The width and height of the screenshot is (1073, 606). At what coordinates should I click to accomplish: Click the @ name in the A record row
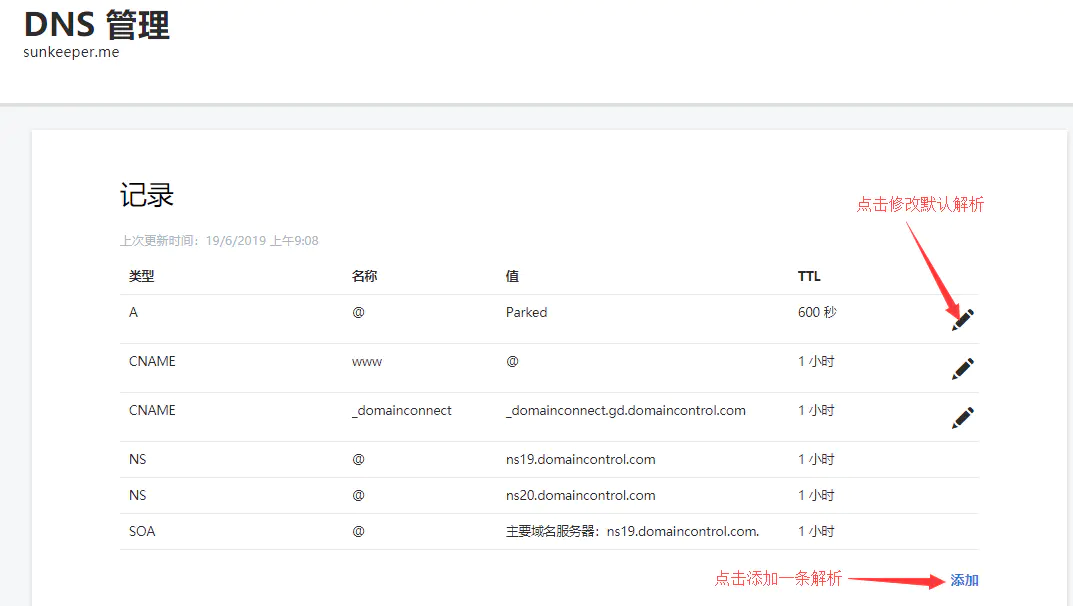(x=359, y=313)
